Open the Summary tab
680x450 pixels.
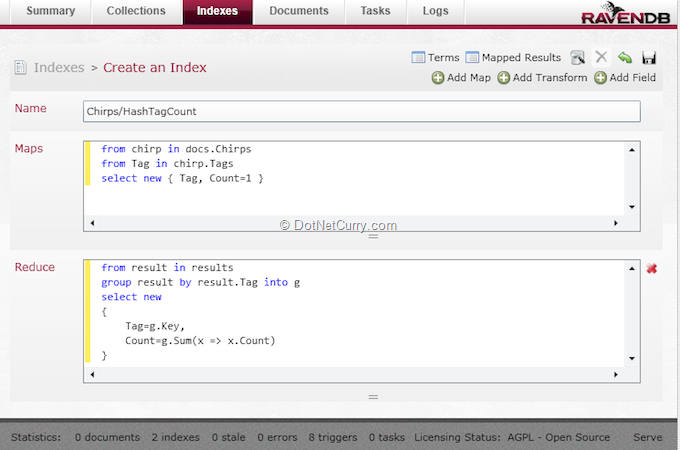(51, 11)
